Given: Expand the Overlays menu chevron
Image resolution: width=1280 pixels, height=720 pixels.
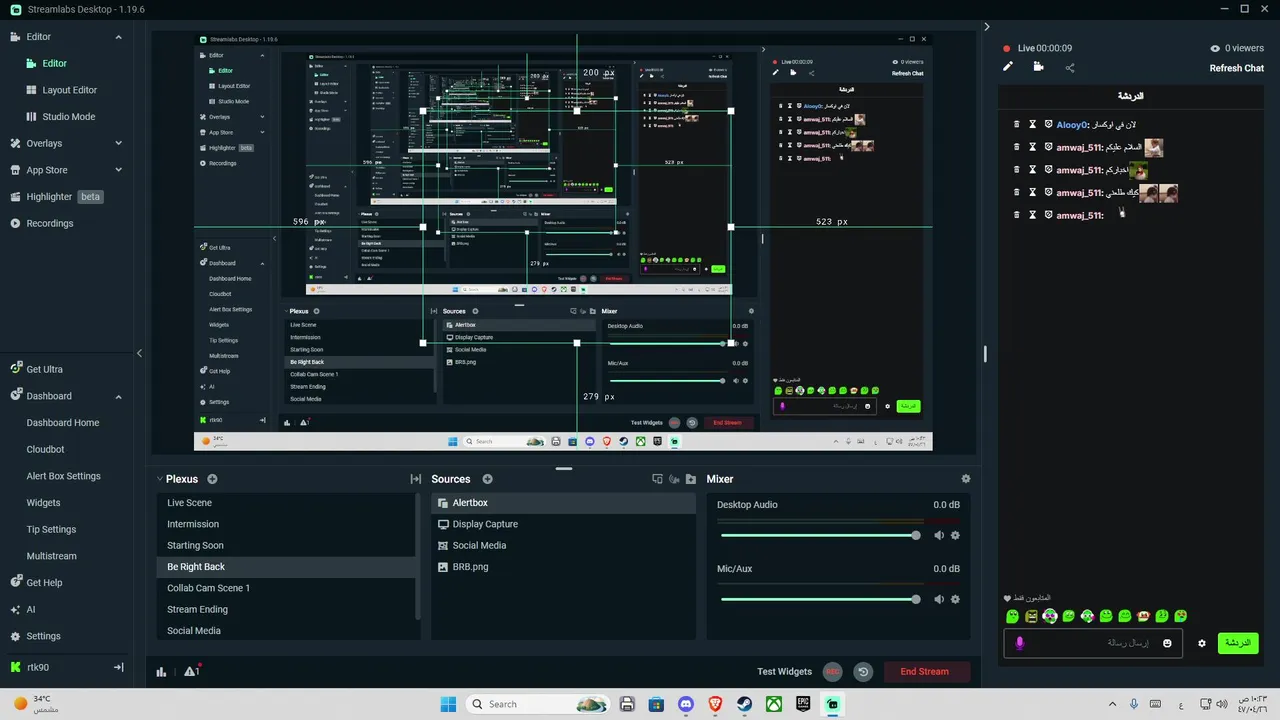Looking at the screenshot, I should [118, 143].
